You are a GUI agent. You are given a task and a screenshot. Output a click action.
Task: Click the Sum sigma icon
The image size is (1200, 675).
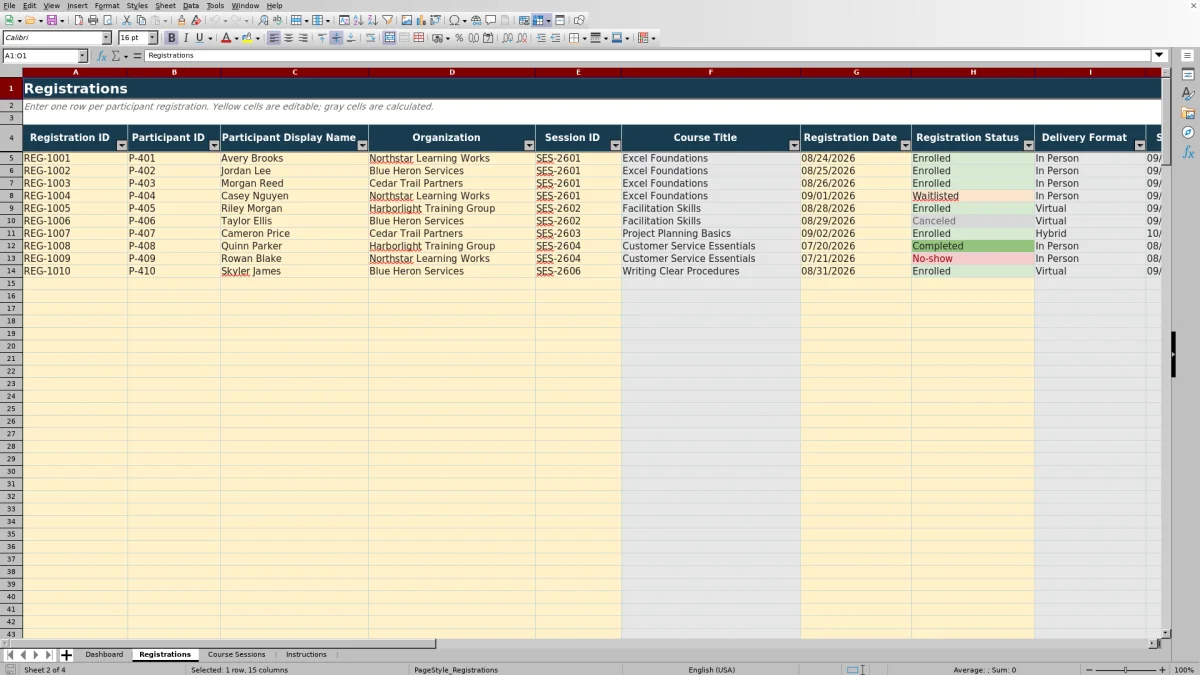[115, 56]
